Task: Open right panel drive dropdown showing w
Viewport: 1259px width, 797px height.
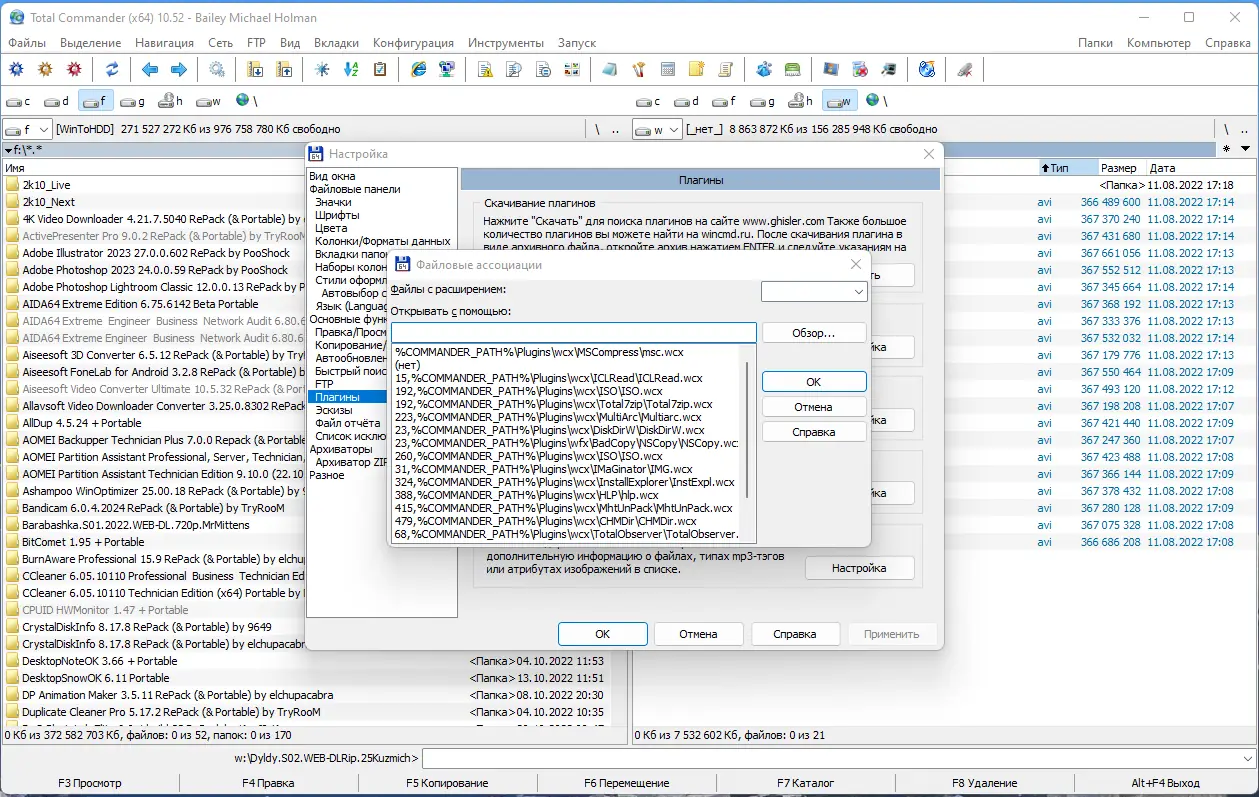Action: 657,129
